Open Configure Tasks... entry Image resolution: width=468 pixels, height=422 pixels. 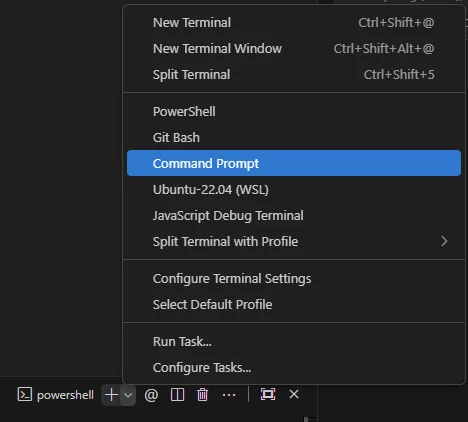pyautogui.click(x=294, y=368)
